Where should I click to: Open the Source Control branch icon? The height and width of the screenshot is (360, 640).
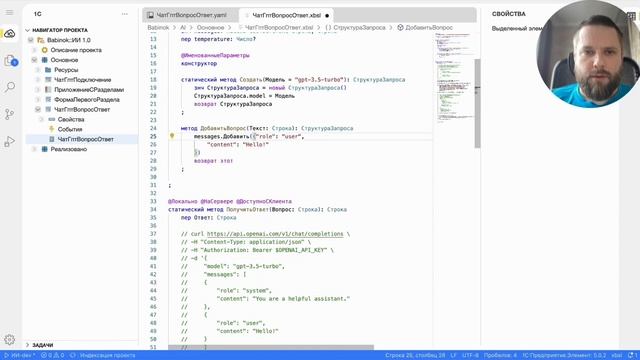coord(9,114)
